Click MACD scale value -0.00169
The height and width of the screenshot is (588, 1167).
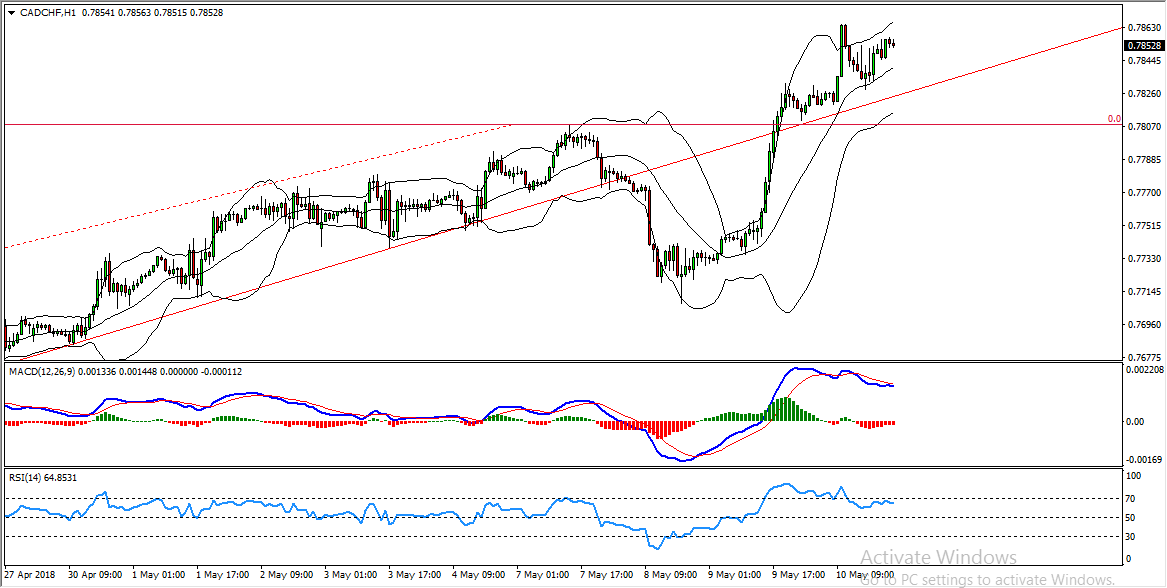pyautogui.click(x=1145, y=459)
